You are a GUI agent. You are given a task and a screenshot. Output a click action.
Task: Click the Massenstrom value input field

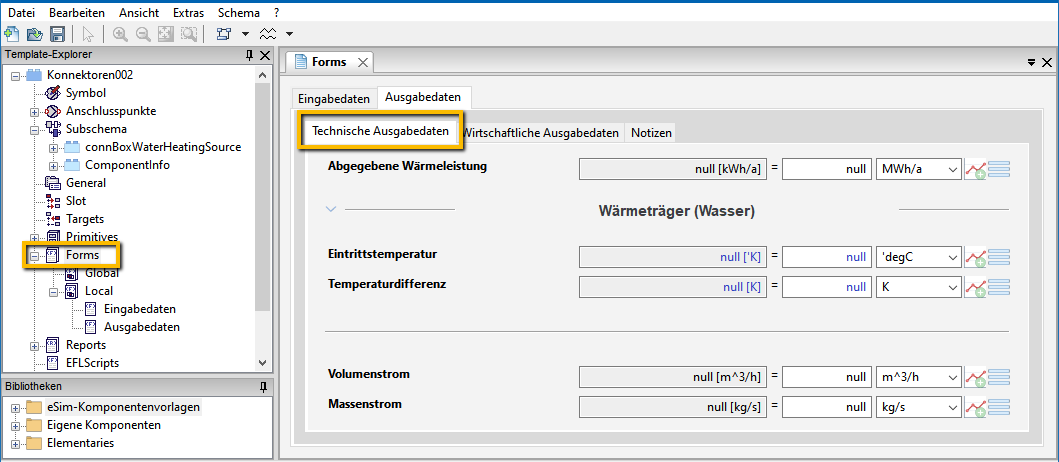click(x=827, y=407)
